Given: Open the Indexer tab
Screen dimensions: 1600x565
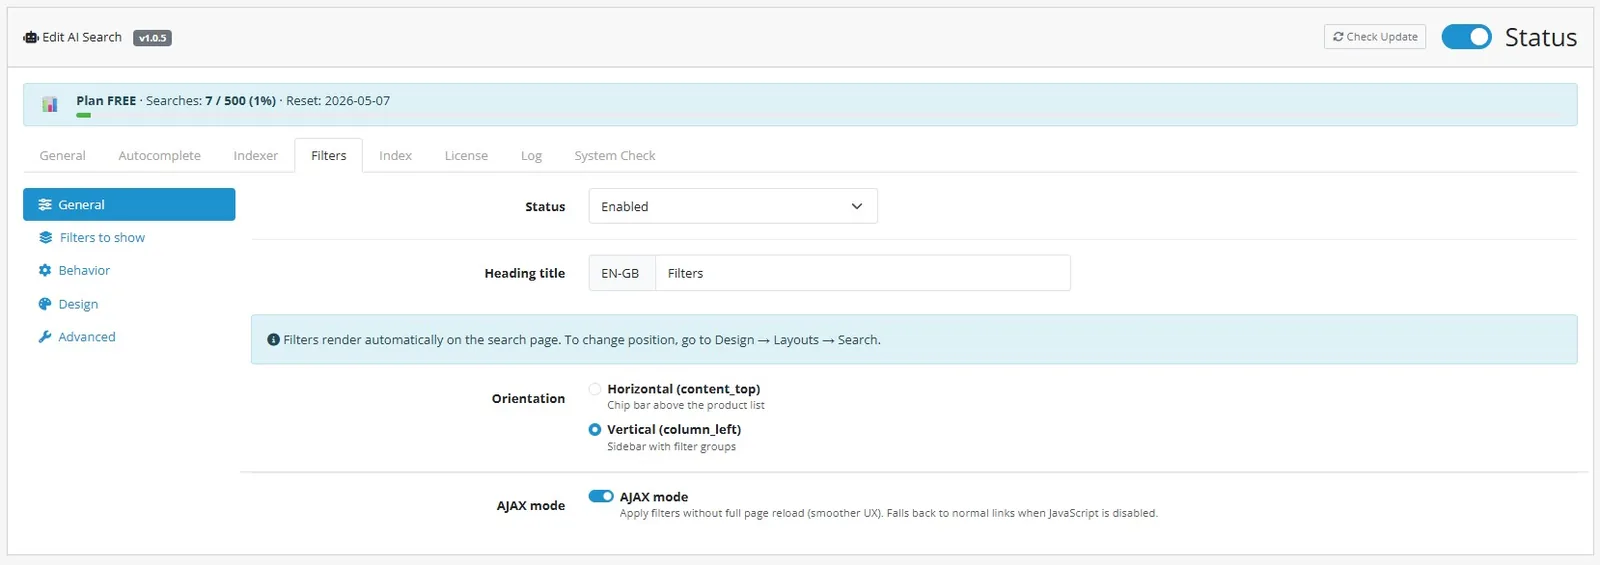Looking at the screenshot, I should coord(256,156).
